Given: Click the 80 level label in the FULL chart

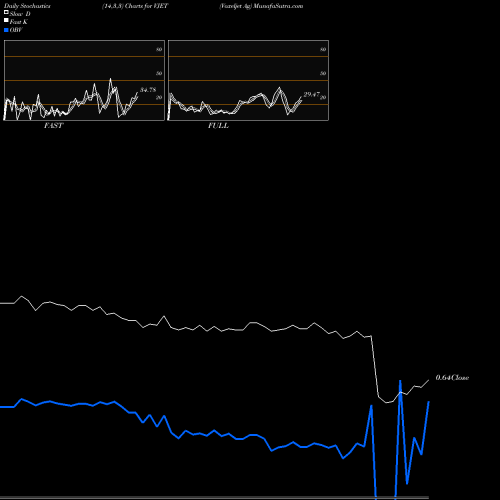Looking at the screenshot, I should coord(323,49).
